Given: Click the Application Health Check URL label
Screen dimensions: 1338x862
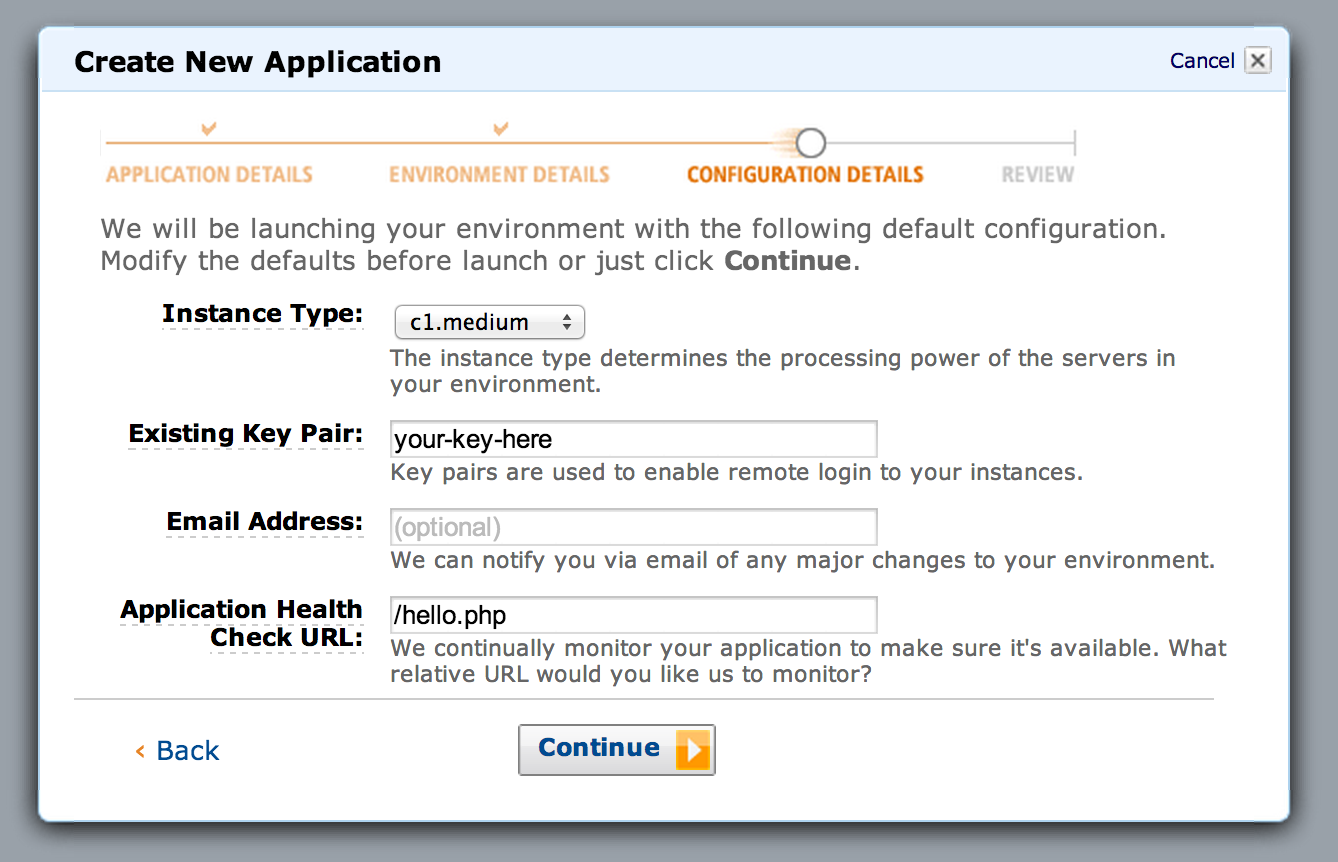Looking at the screenshot, I should click(241, 624).
